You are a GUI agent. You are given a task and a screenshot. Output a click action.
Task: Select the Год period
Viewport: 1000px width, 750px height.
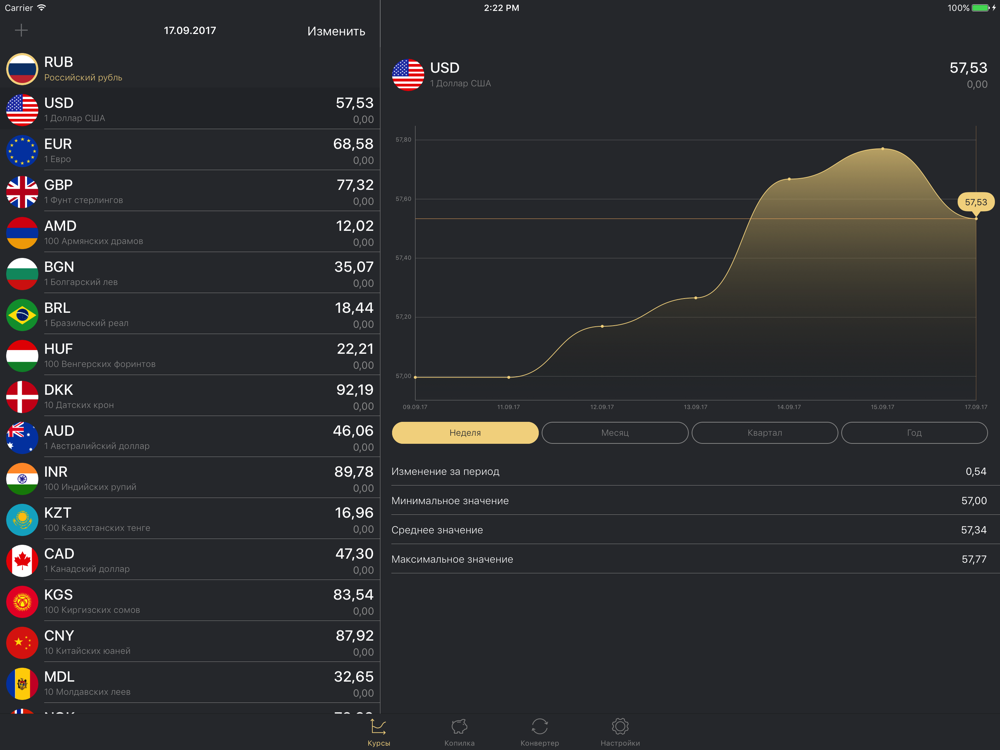click(915, 432)
